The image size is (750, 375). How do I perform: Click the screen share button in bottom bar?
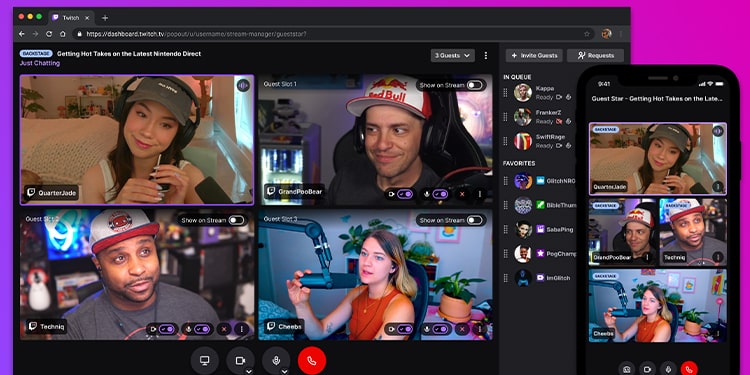pyautogui.click(x=205, y=361)
